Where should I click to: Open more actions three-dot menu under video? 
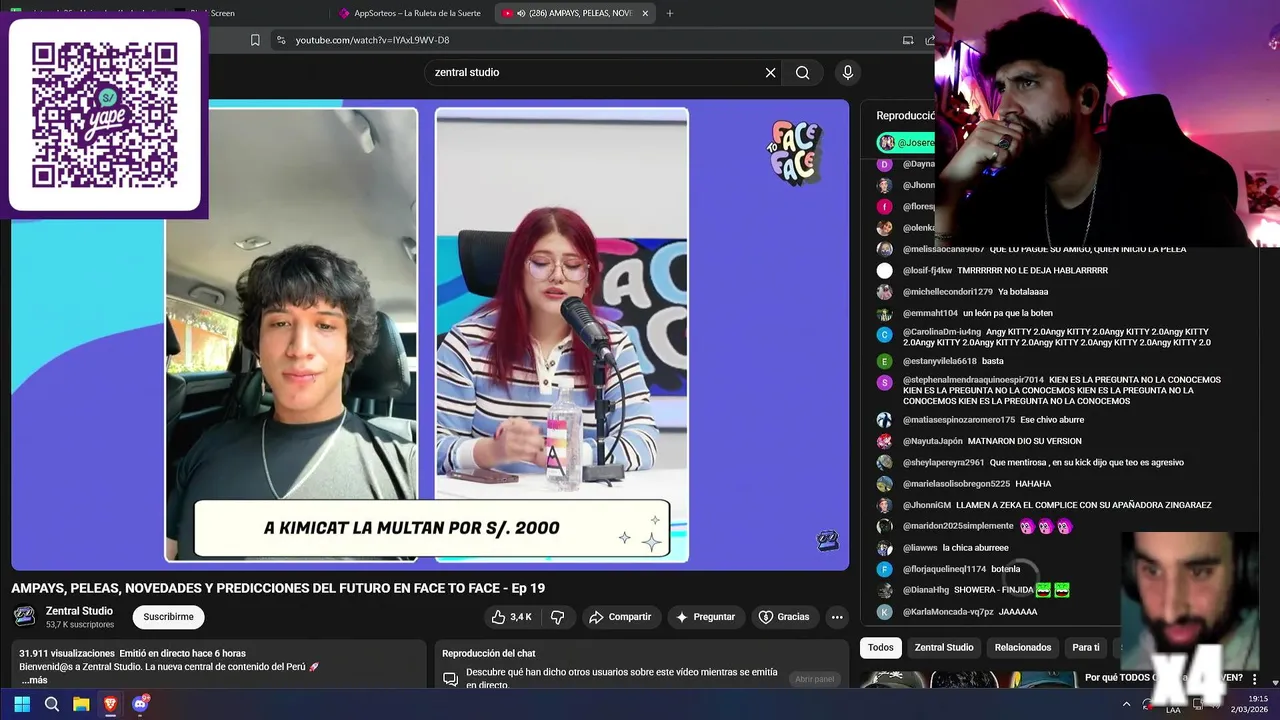(x=837, y=617)
